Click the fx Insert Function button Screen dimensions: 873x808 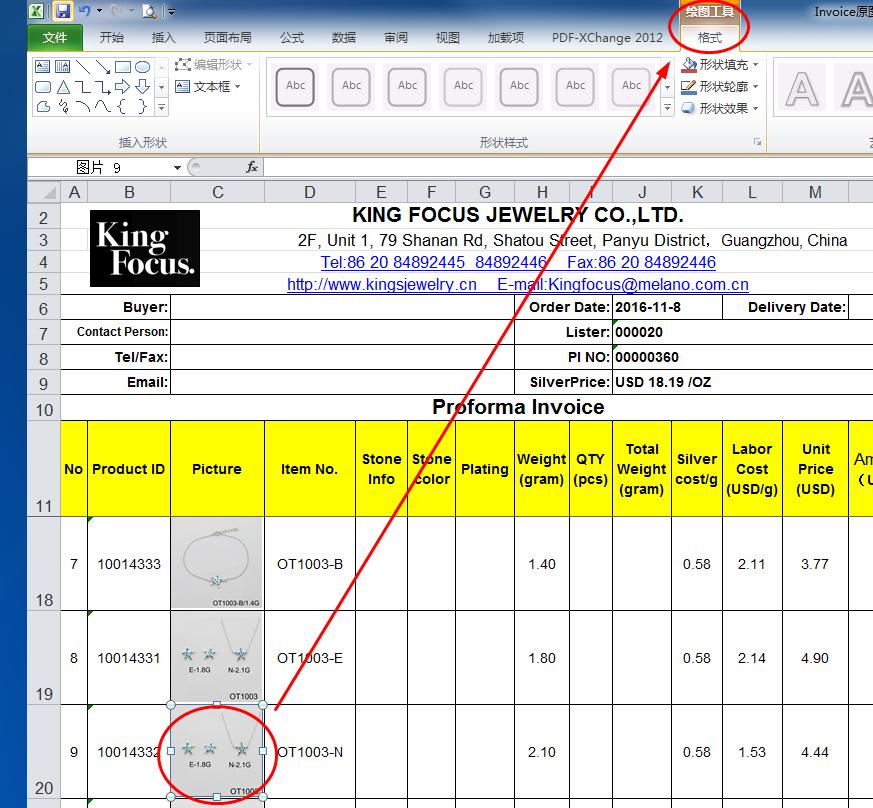[252, 167]
